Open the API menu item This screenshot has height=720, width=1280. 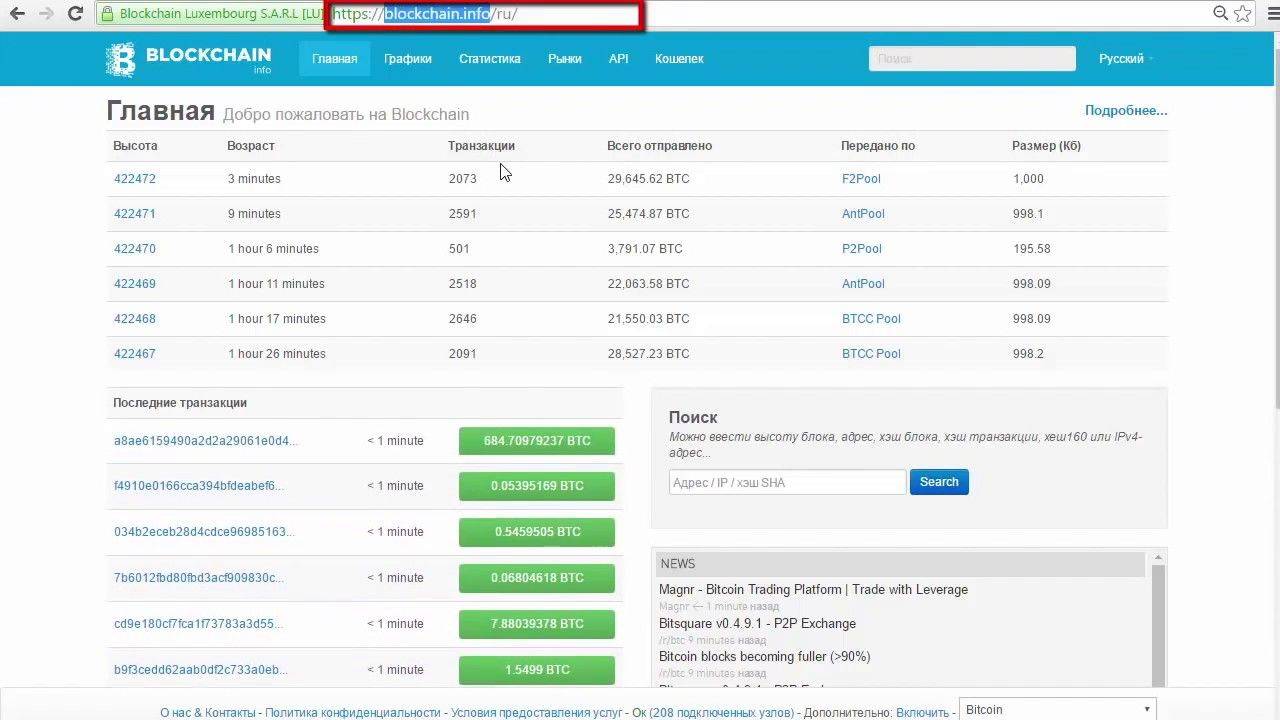coord(619,59)
